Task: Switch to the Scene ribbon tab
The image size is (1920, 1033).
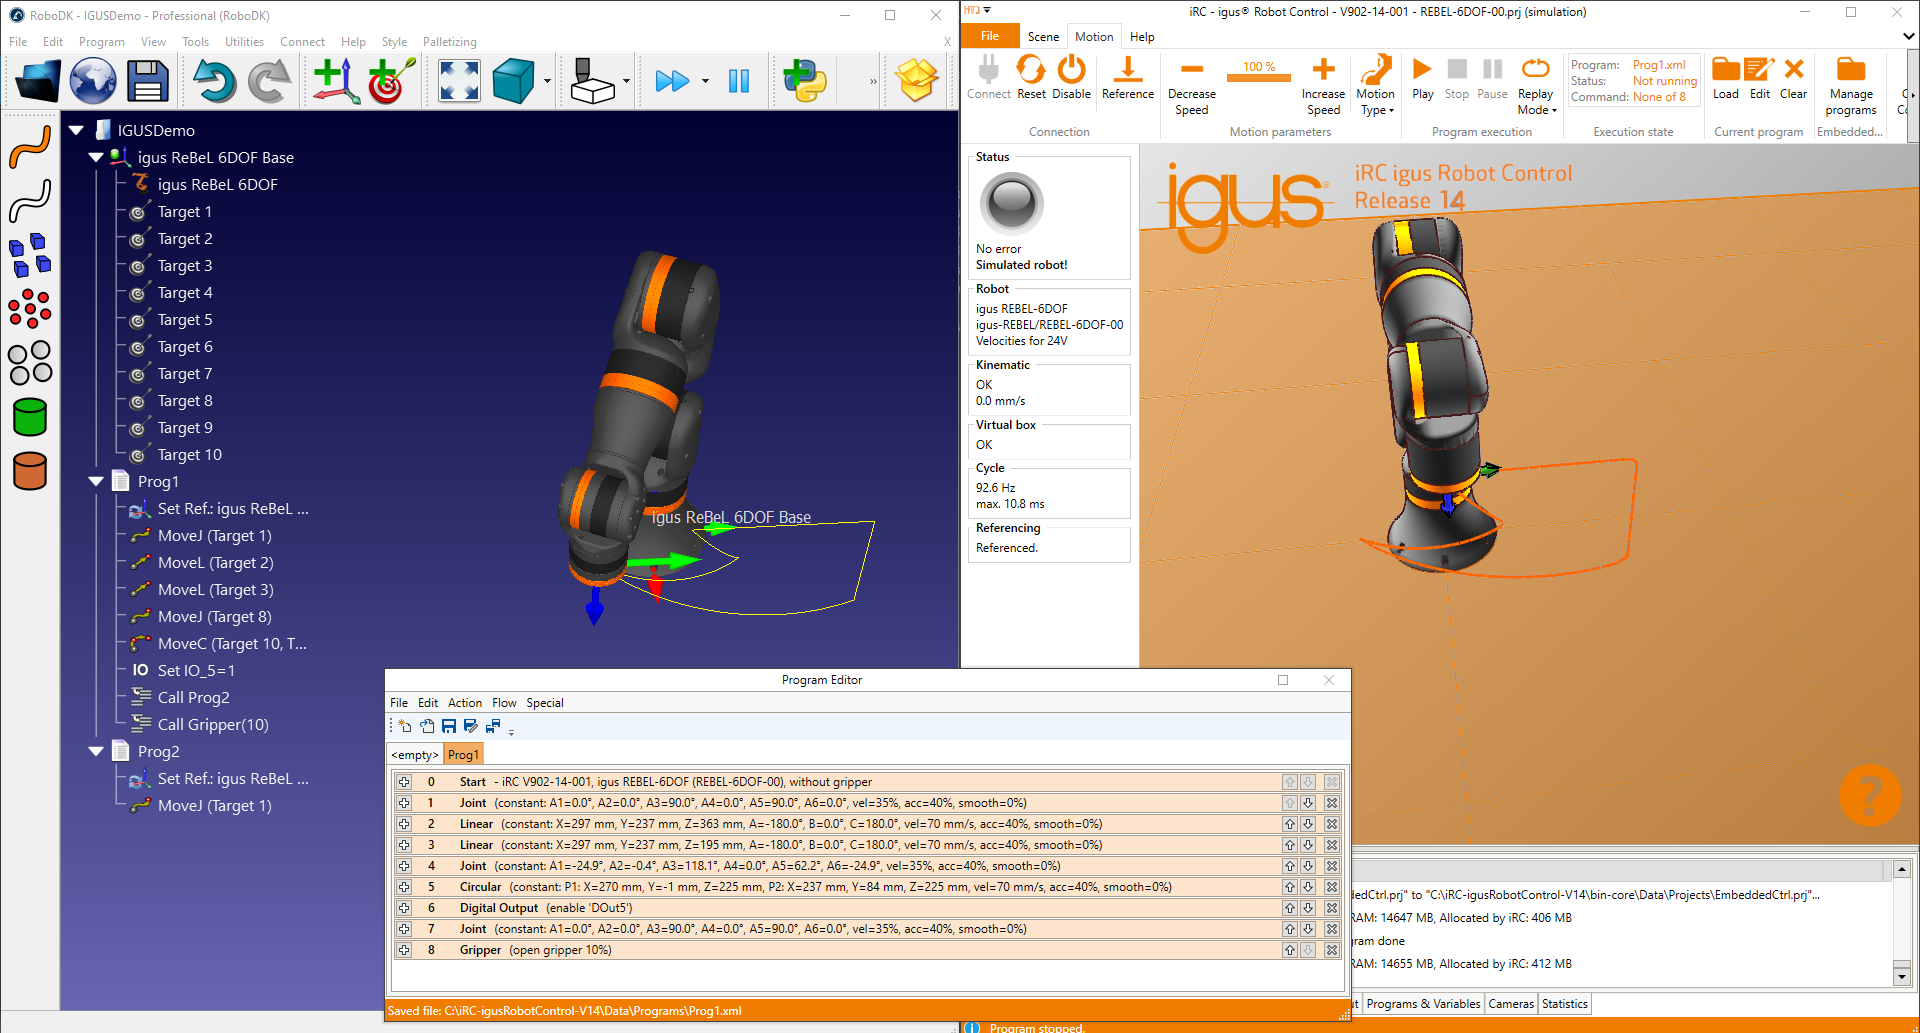Action: (1043, 37)
